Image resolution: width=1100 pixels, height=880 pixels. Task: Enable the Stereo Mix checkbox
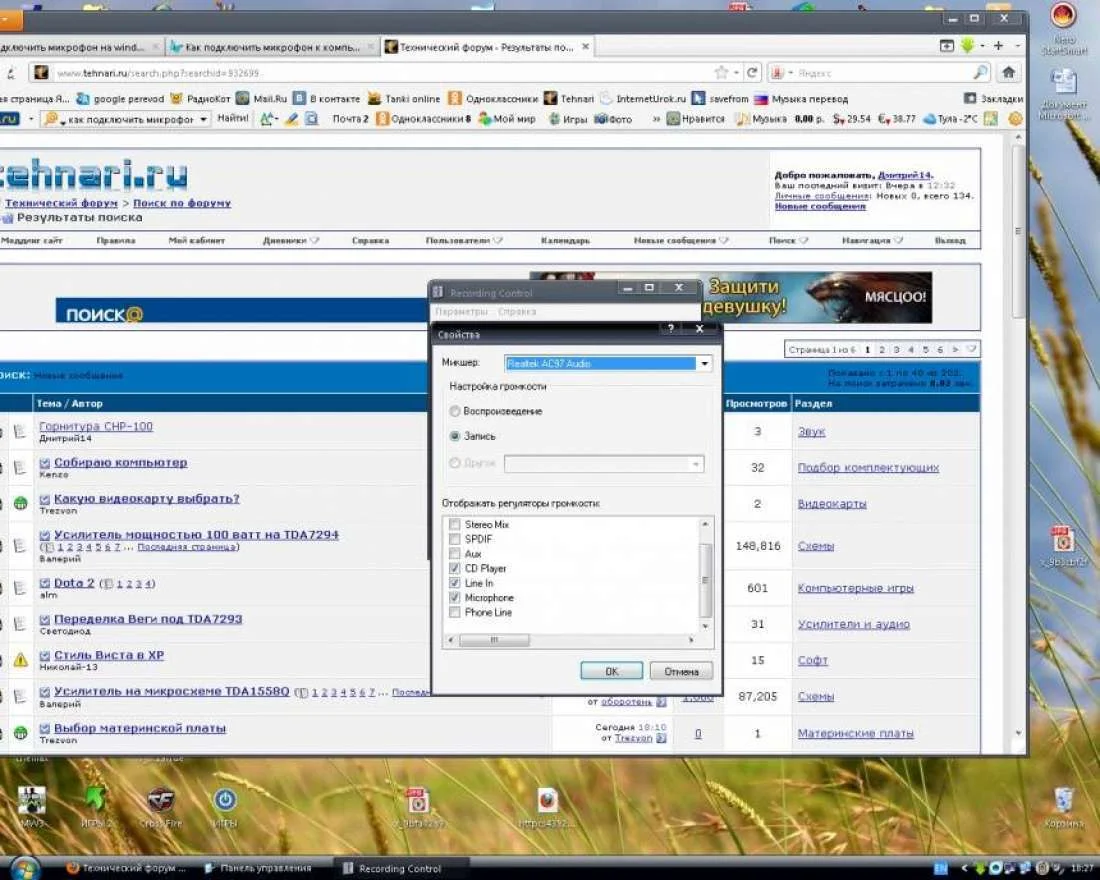pyautogui.click(x=455, y=525)
